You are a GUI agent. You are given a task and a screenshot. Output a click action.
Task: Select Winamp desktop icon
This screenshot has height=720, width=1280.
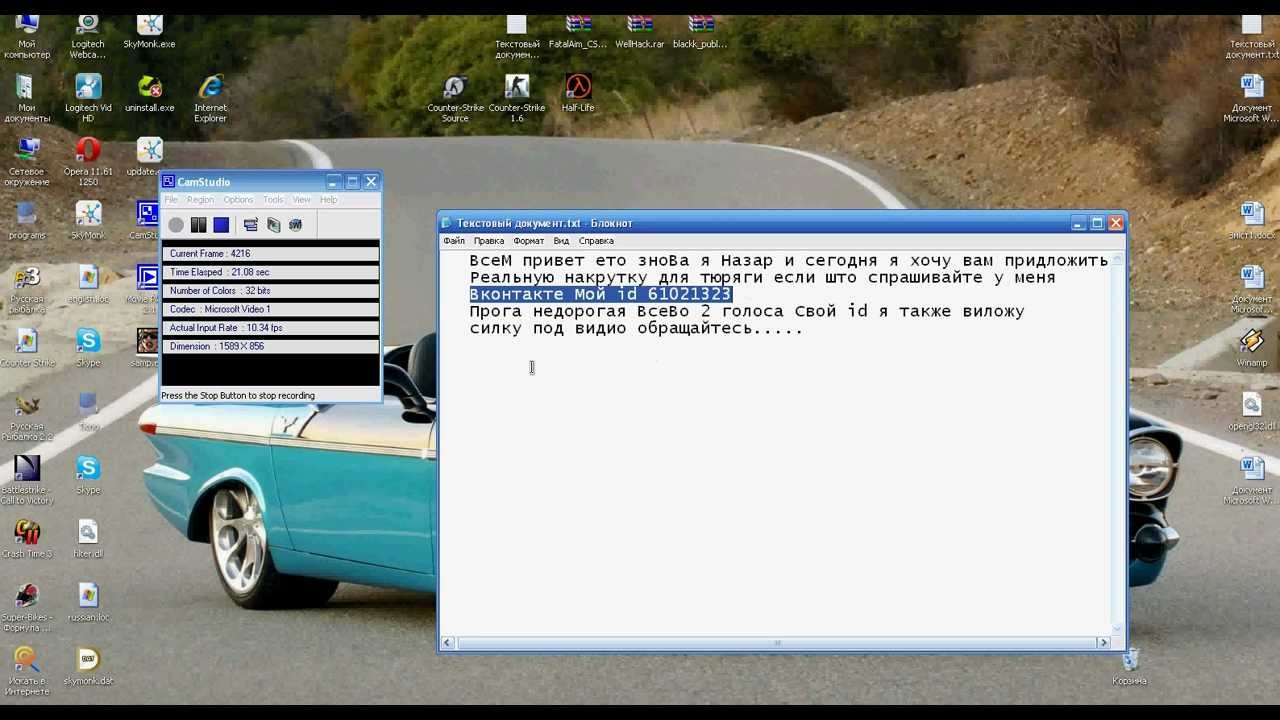(1252, 349)
